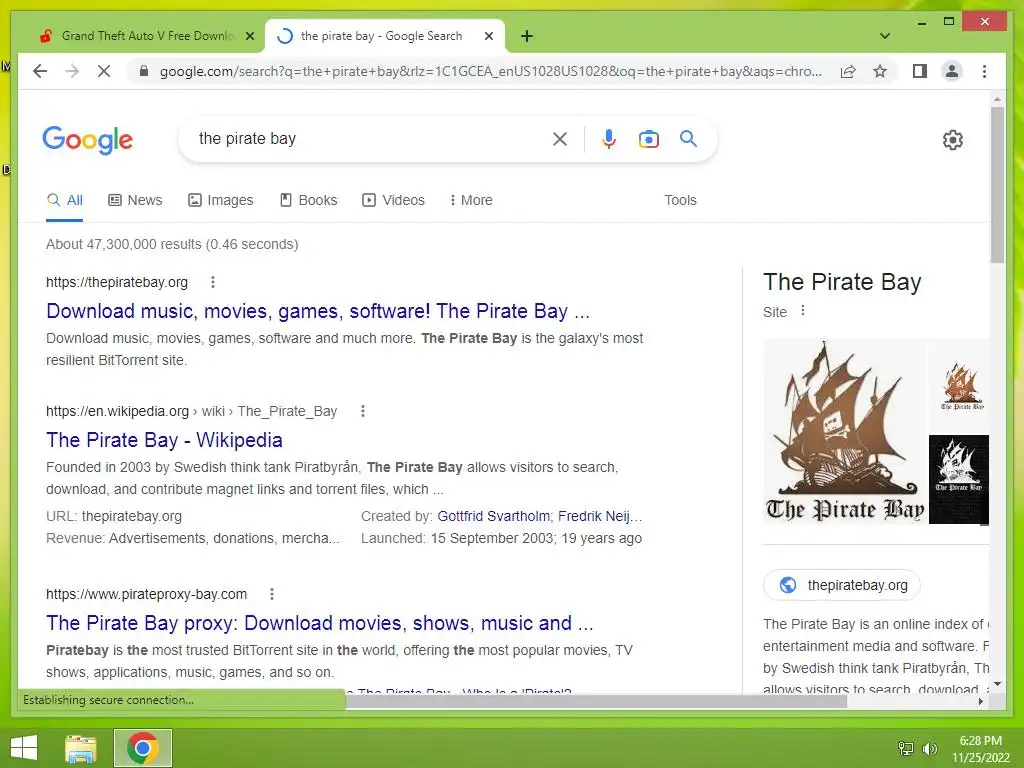Image resolution: width=1024 pixels, height=768 pixels.
Task: Click Chrome icon in the taskbar
Action: [143, 748]
